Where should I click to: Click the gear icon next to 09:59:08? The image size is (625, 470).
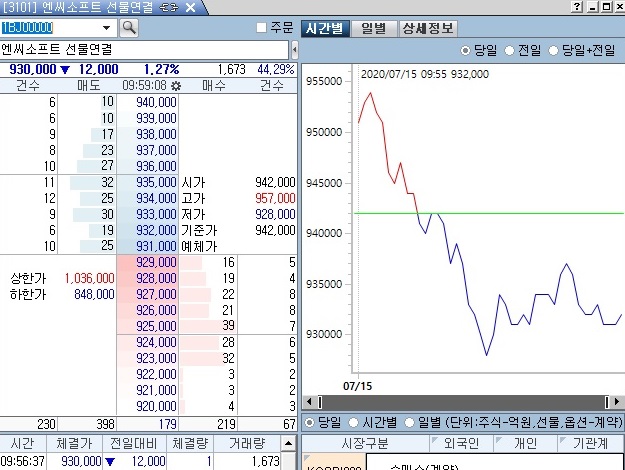point(175,86)
